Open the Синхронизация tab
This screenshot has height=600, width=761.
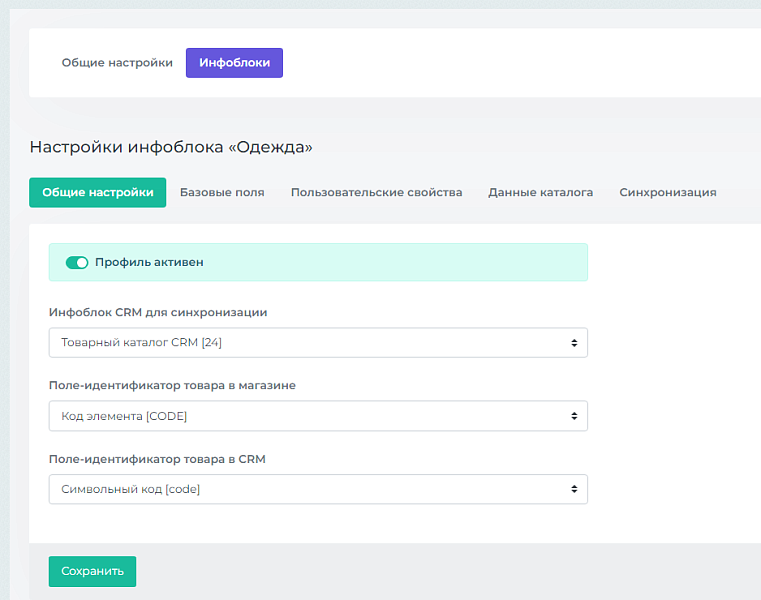pos(667,193)
